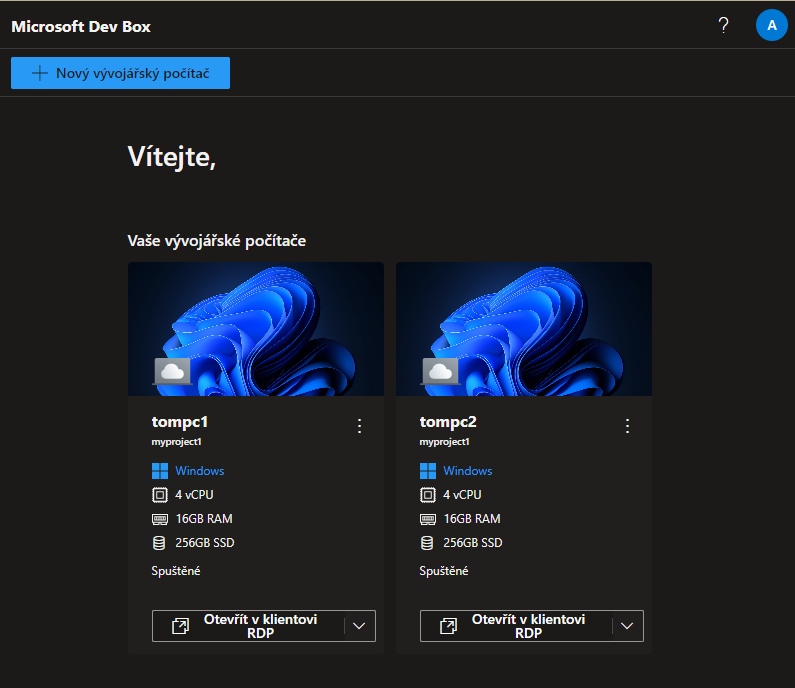Click Spuštěné status on tompc2 card
The height and width of the screenshot is (688, 795).
click(444, 571)
